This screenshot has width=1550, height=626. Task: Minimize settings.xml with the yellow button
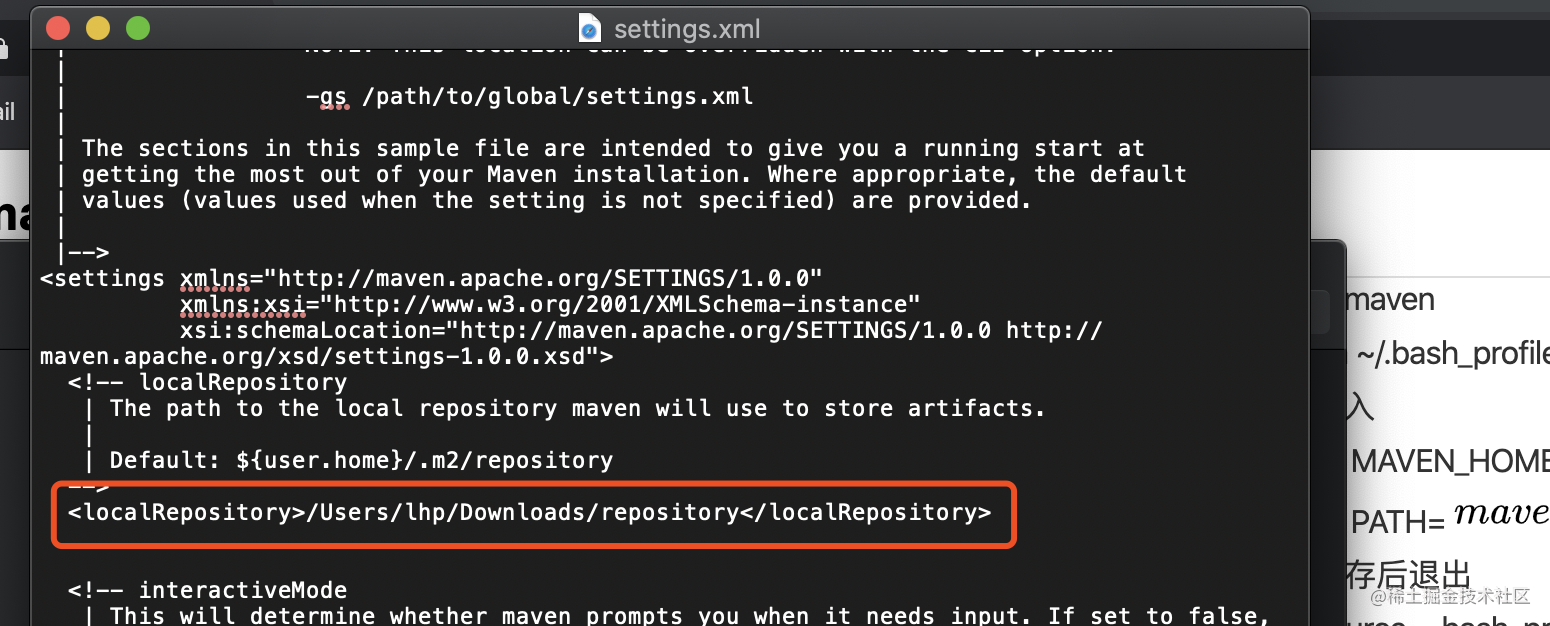click(x=98, y=28)
